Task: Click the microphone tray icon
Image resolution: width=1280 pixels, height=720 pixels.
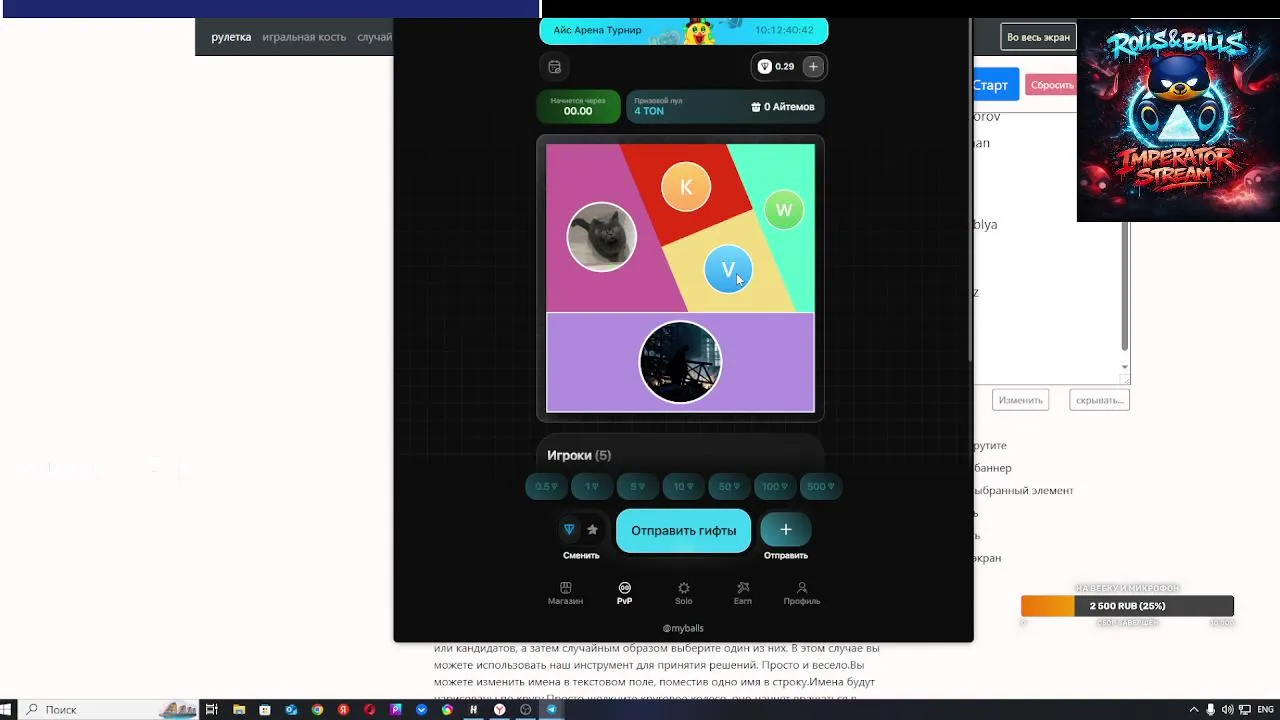Action: [x=1210, y=710]
